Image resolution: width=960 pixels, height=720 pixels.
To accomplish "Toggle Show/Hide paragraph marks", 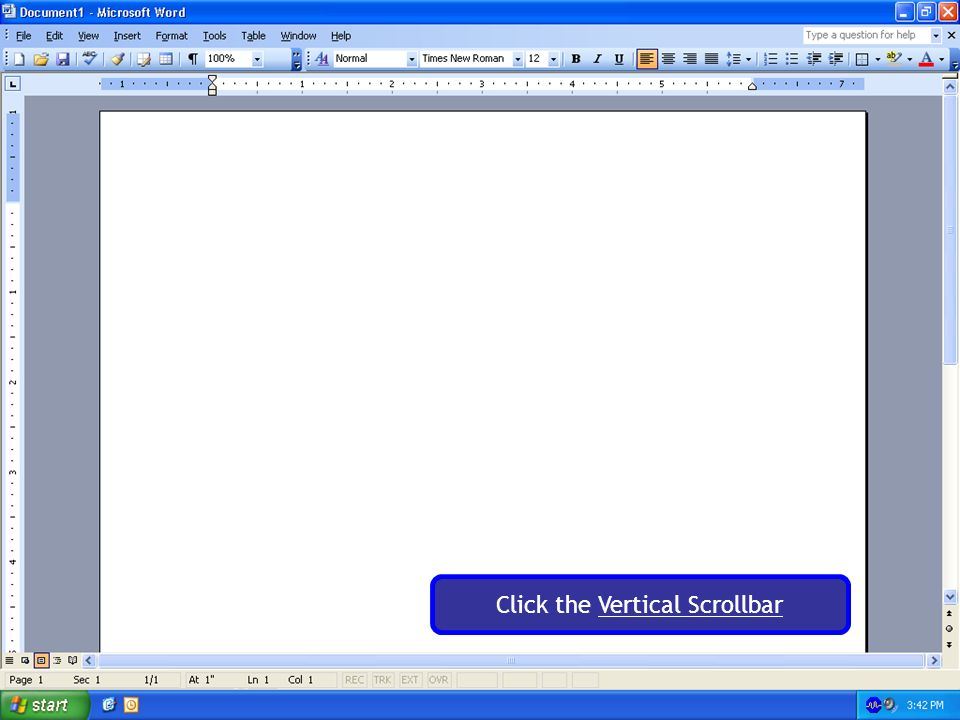I will point(192,59).
